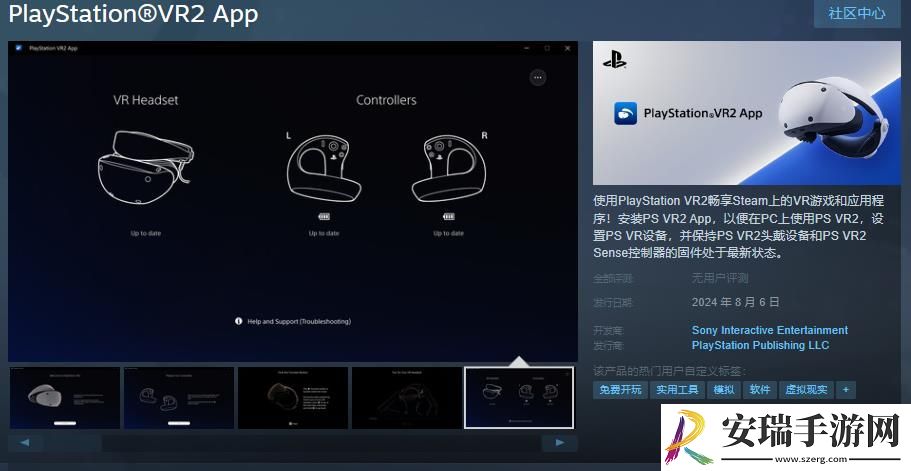This screenshot has width=911, height=471.
Task: Open Sony Interactive Entertainment developer link
Action: [770, 330]
